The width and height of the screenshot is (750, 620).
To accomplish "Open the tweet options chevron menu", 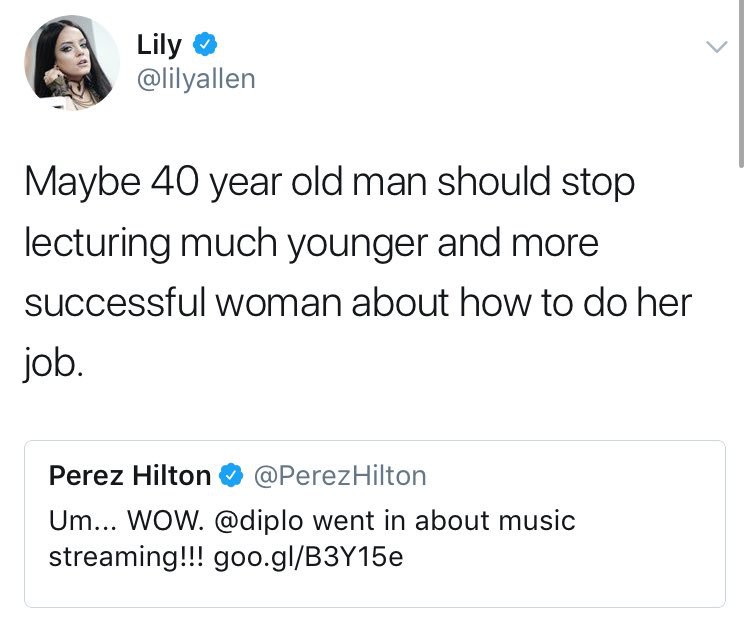I will coord(716,47).
